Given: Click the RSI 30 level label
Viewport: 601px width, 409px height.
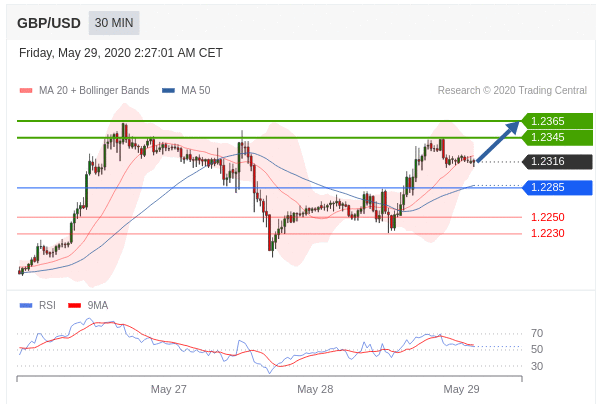Looking at the screenshot, I should (537, 366).
